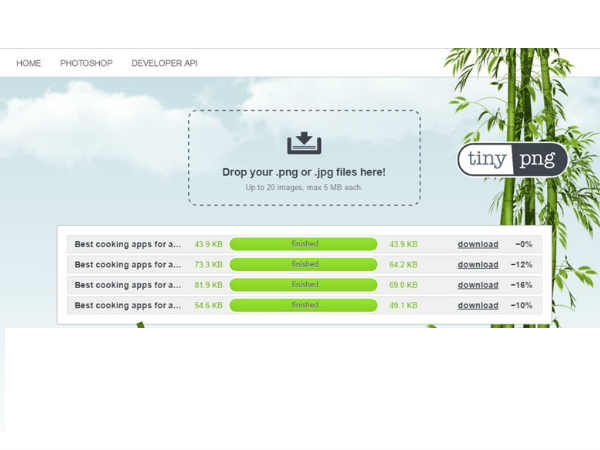
Task: Click the 49.1 KB compressed size value
Action: 403,305
